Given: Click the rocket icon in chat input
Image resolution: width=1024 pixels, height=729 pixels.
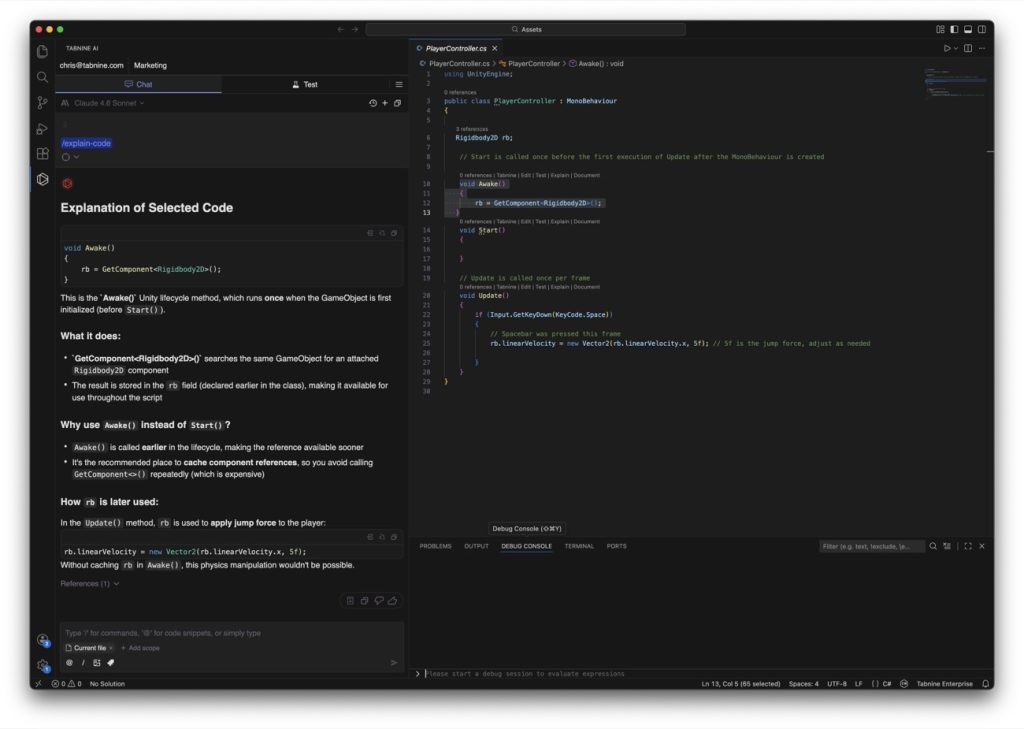Looking at the screenshot, I should tap(111, 662).
